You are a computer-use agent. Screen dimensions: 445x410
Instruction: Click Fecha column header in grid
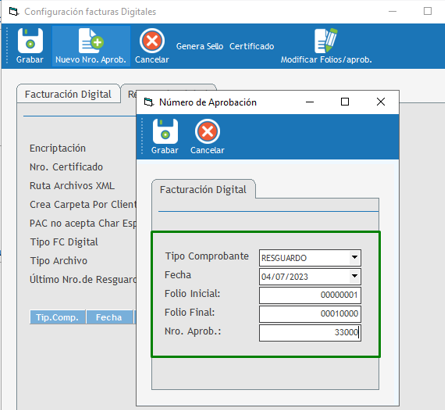tap(109, 317)
